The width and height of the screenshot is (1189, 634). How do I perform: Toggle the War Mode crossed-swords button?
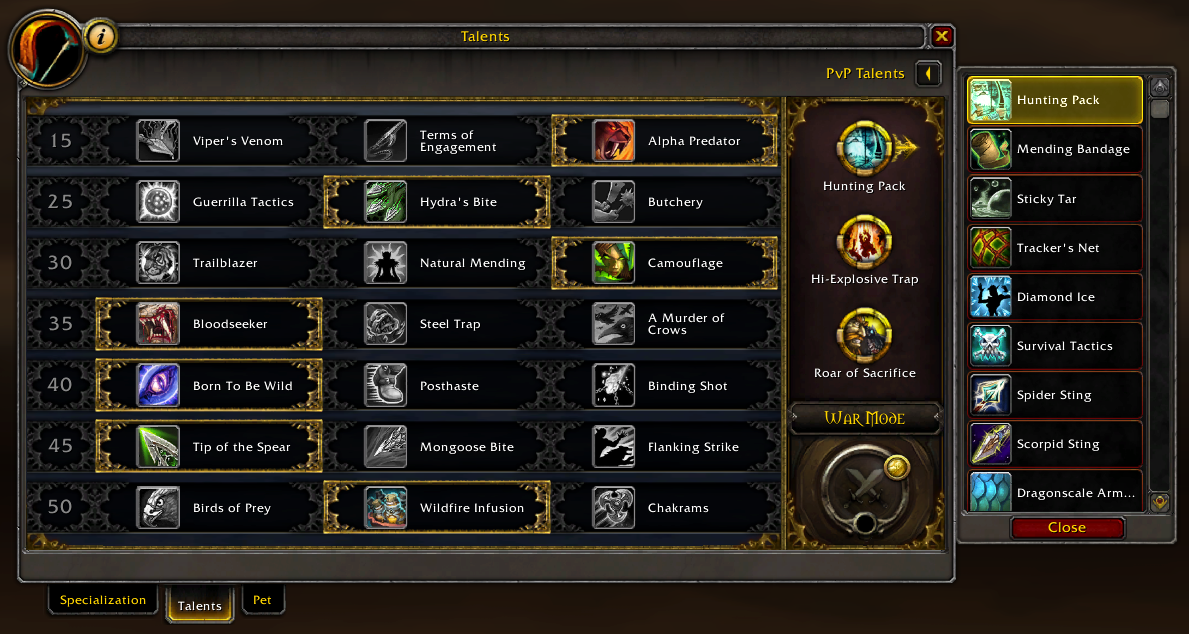click(x=864, y=484)
